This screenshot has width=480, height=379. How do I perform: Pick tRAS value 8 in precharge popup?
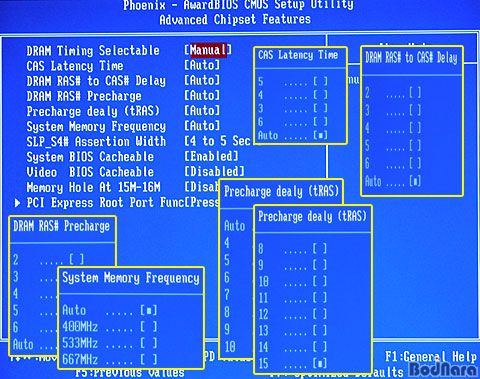click(293, 248)
